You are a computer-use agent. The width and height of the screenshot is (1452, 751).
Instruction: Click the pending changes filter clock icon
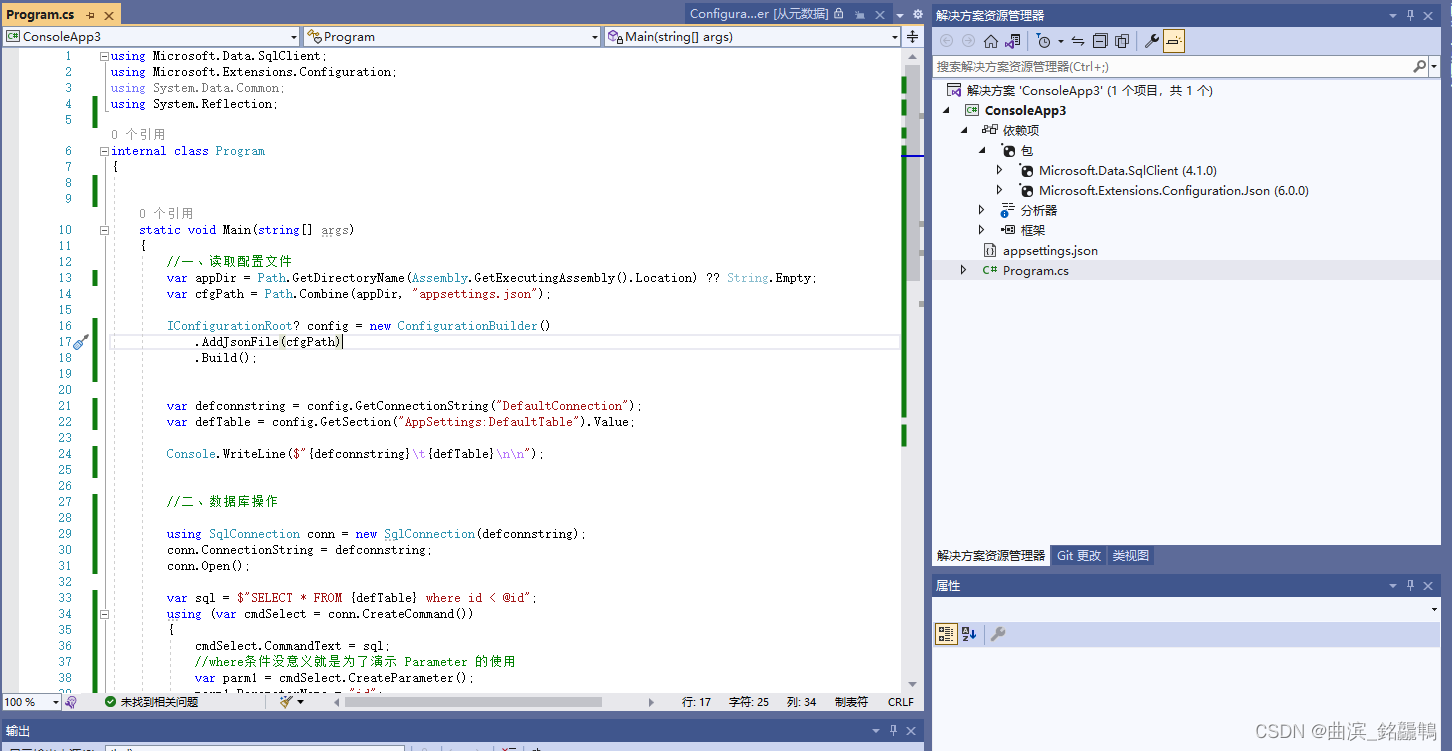pos(1043,41)
